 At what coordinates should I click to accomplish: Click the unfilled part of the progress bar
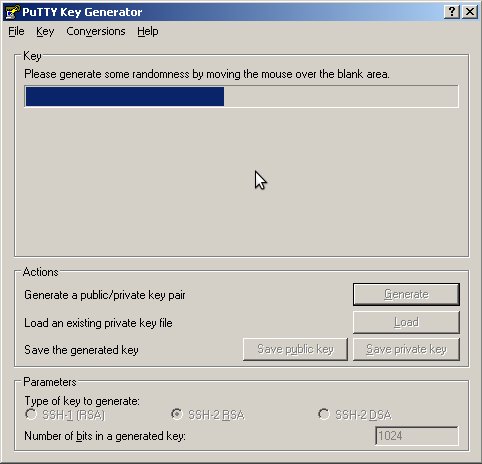pyautogui.click(x=341, y=97)
